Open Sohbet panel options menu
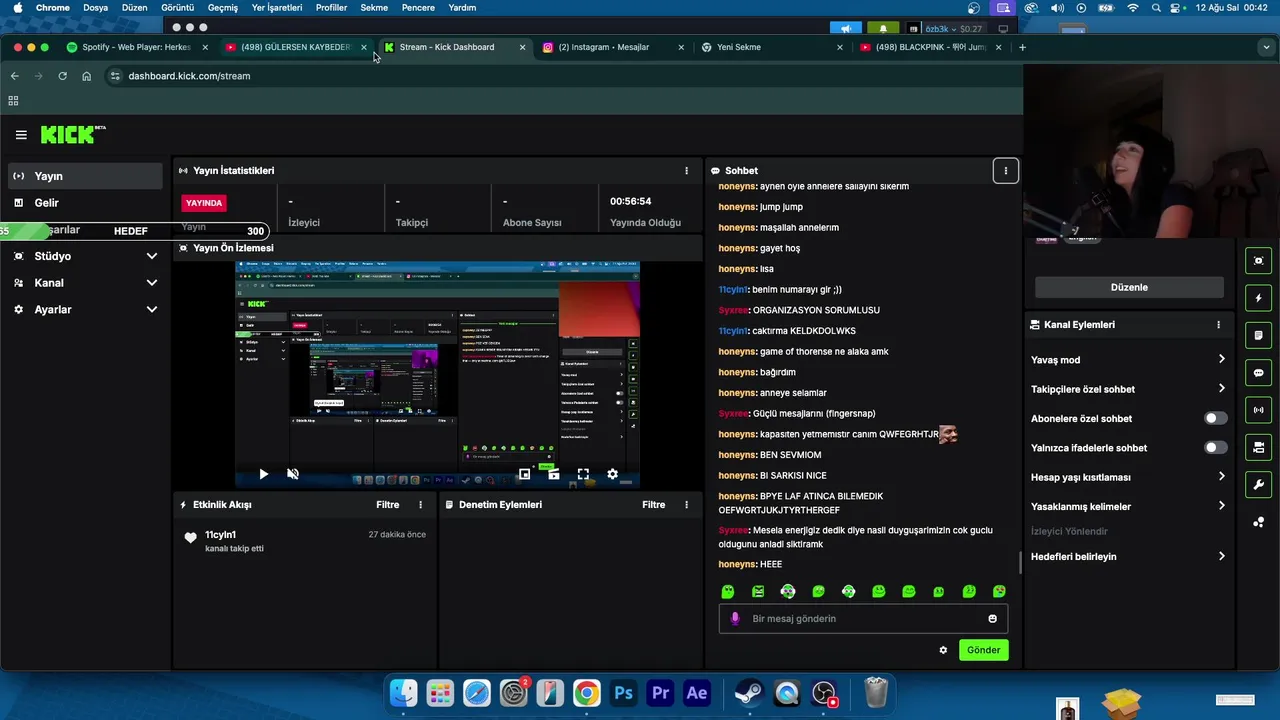Screen dimensions: 1280x720 (1005, 171)
